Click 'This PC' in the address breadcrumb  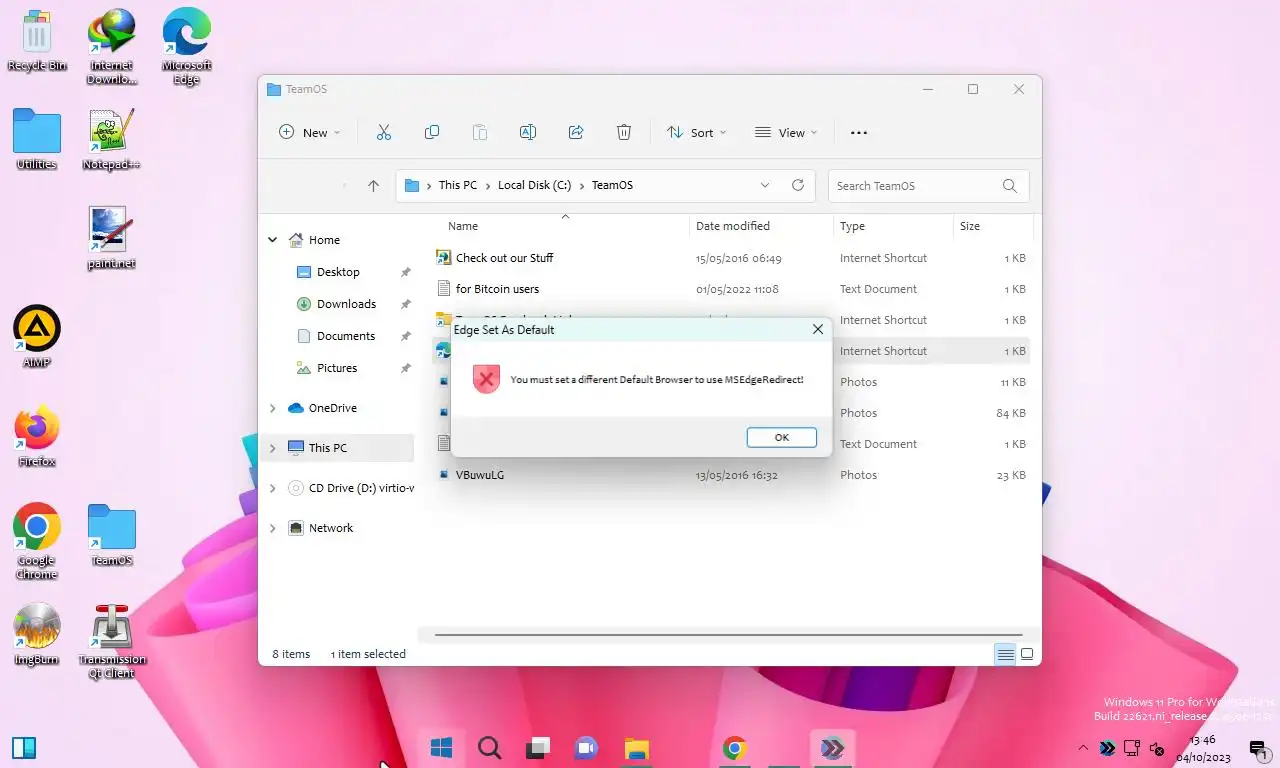click(x=458, y=185)
